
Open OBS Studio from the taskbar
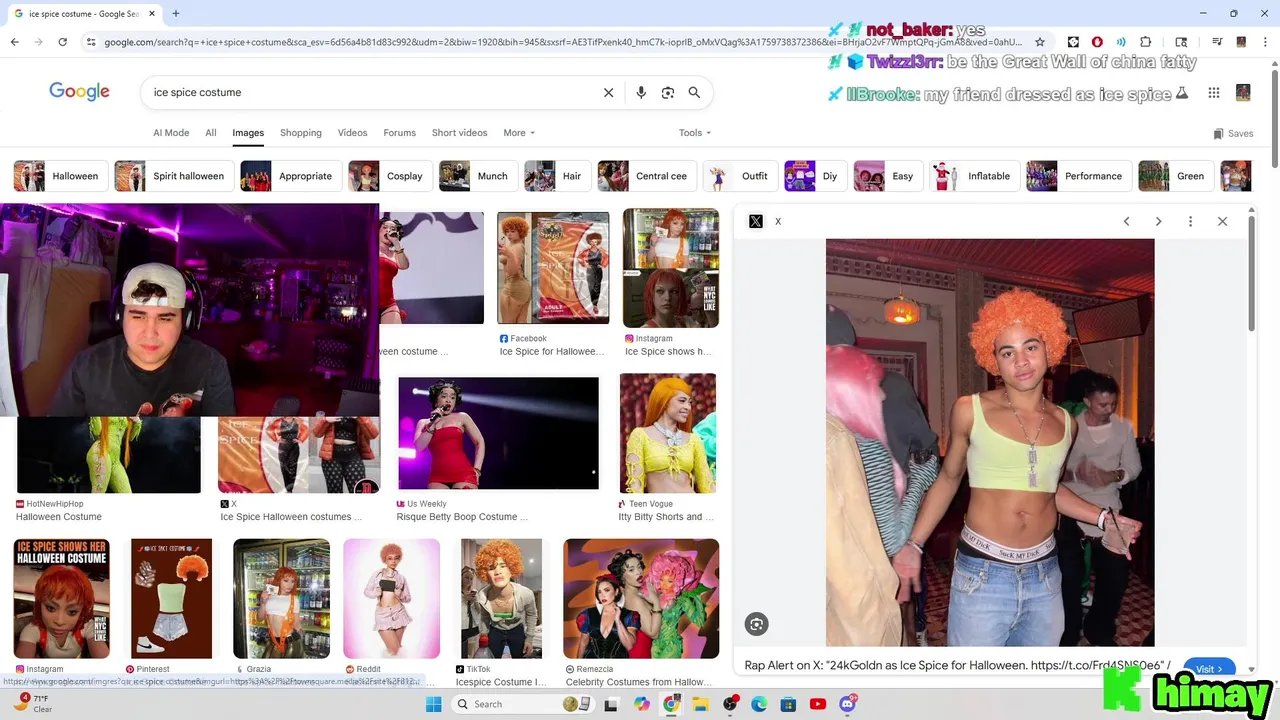coord(731,704)
